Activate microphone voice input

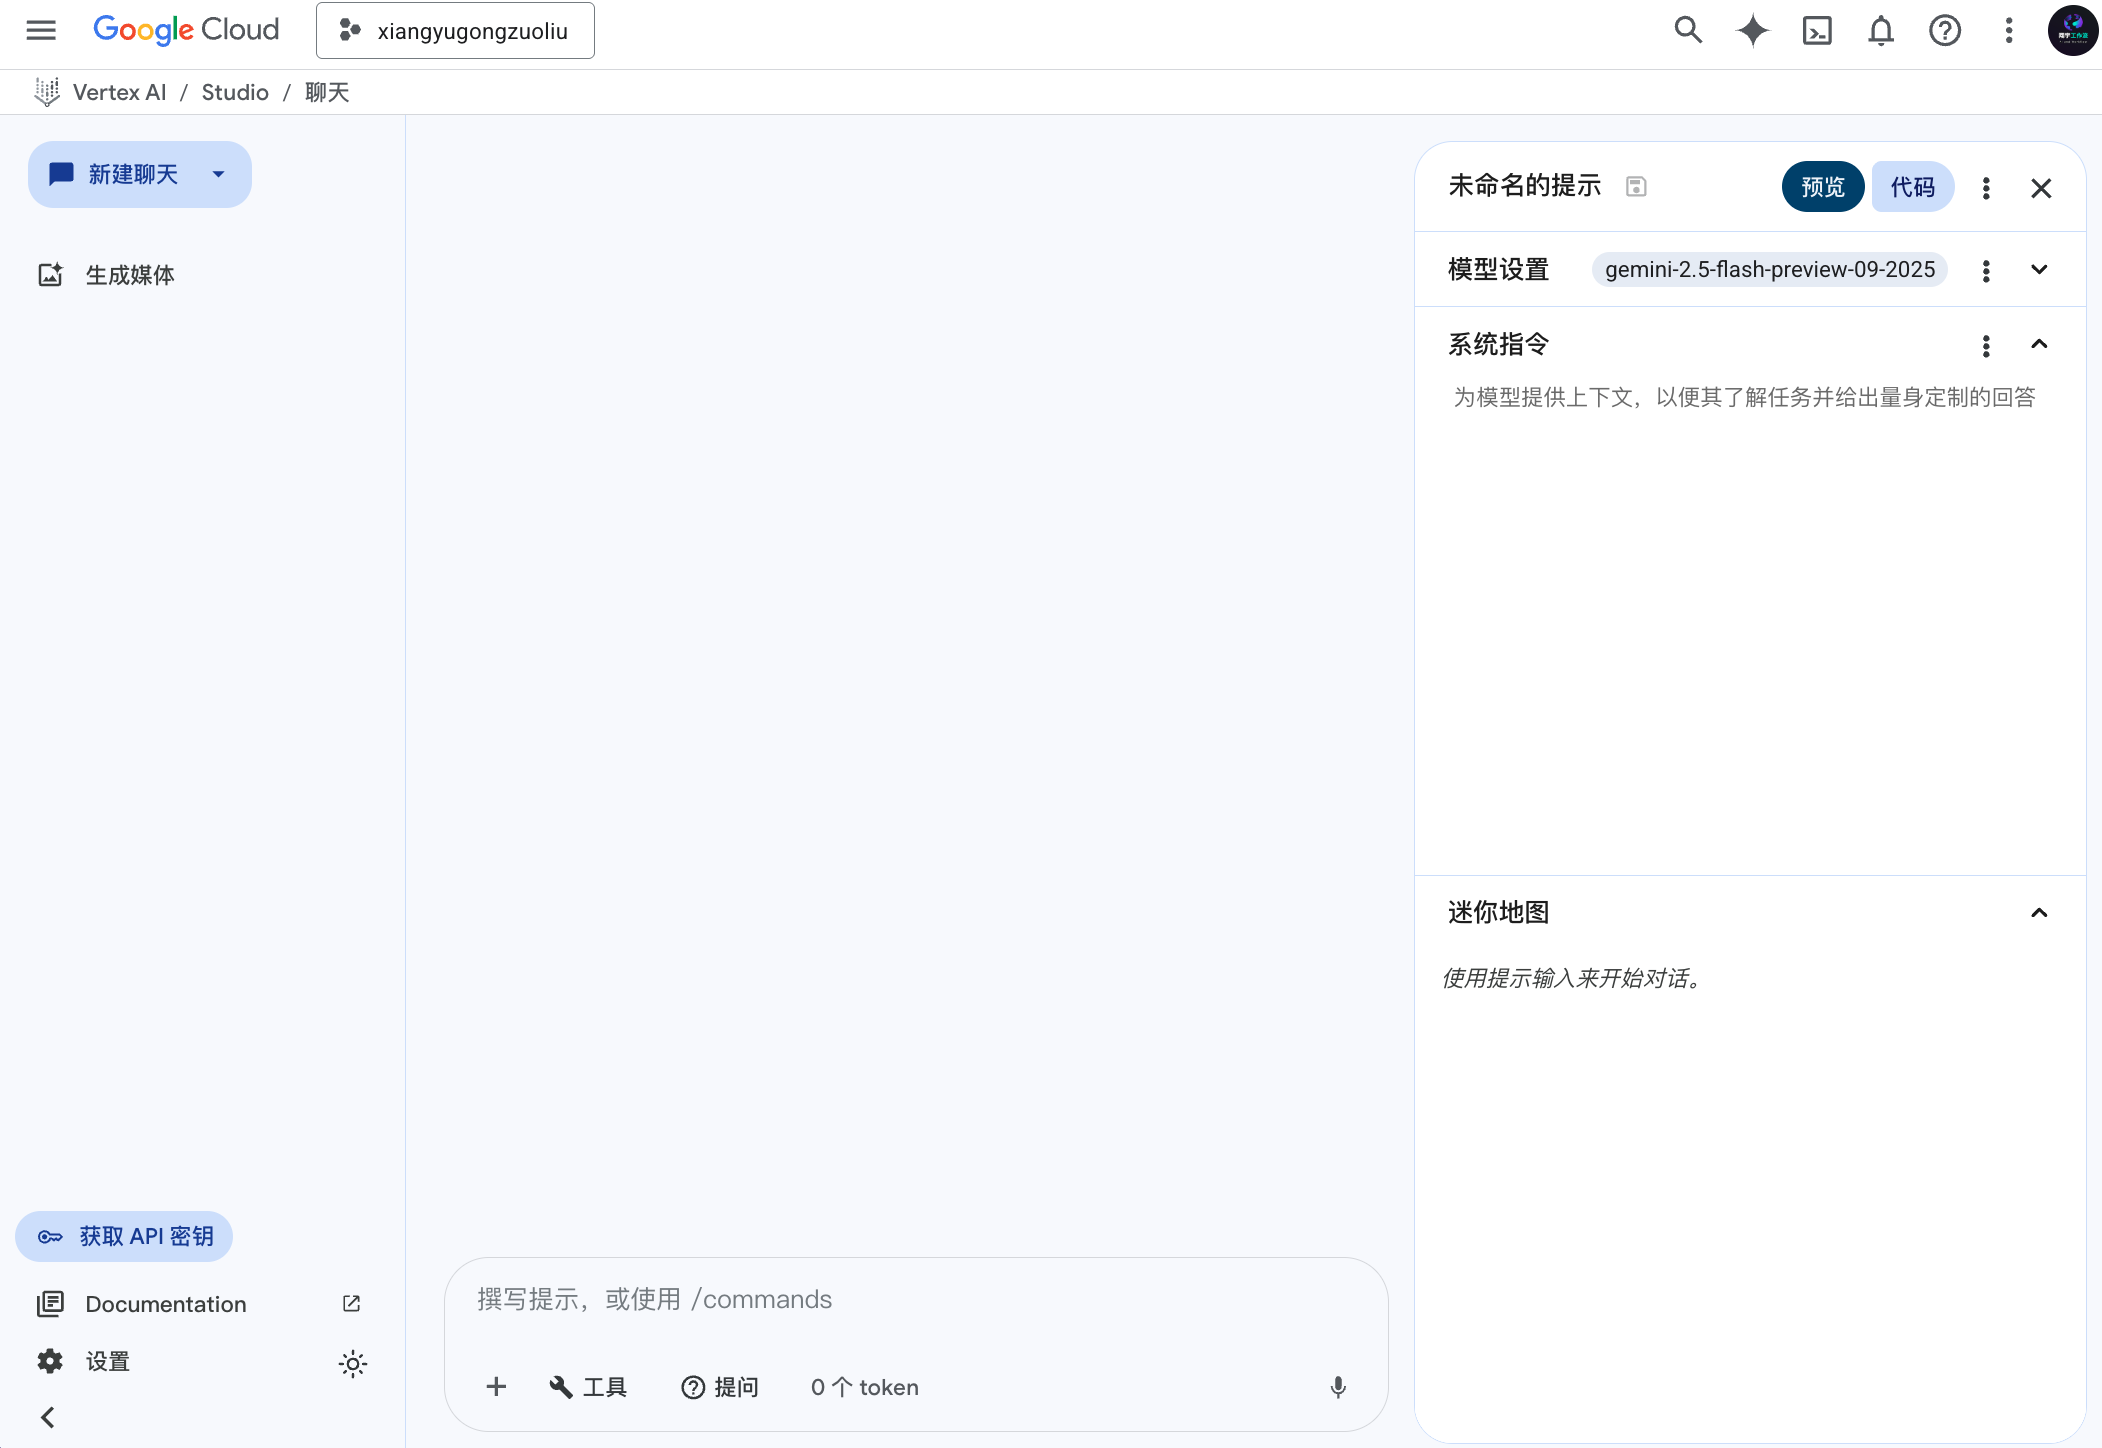point(1337,1387)
